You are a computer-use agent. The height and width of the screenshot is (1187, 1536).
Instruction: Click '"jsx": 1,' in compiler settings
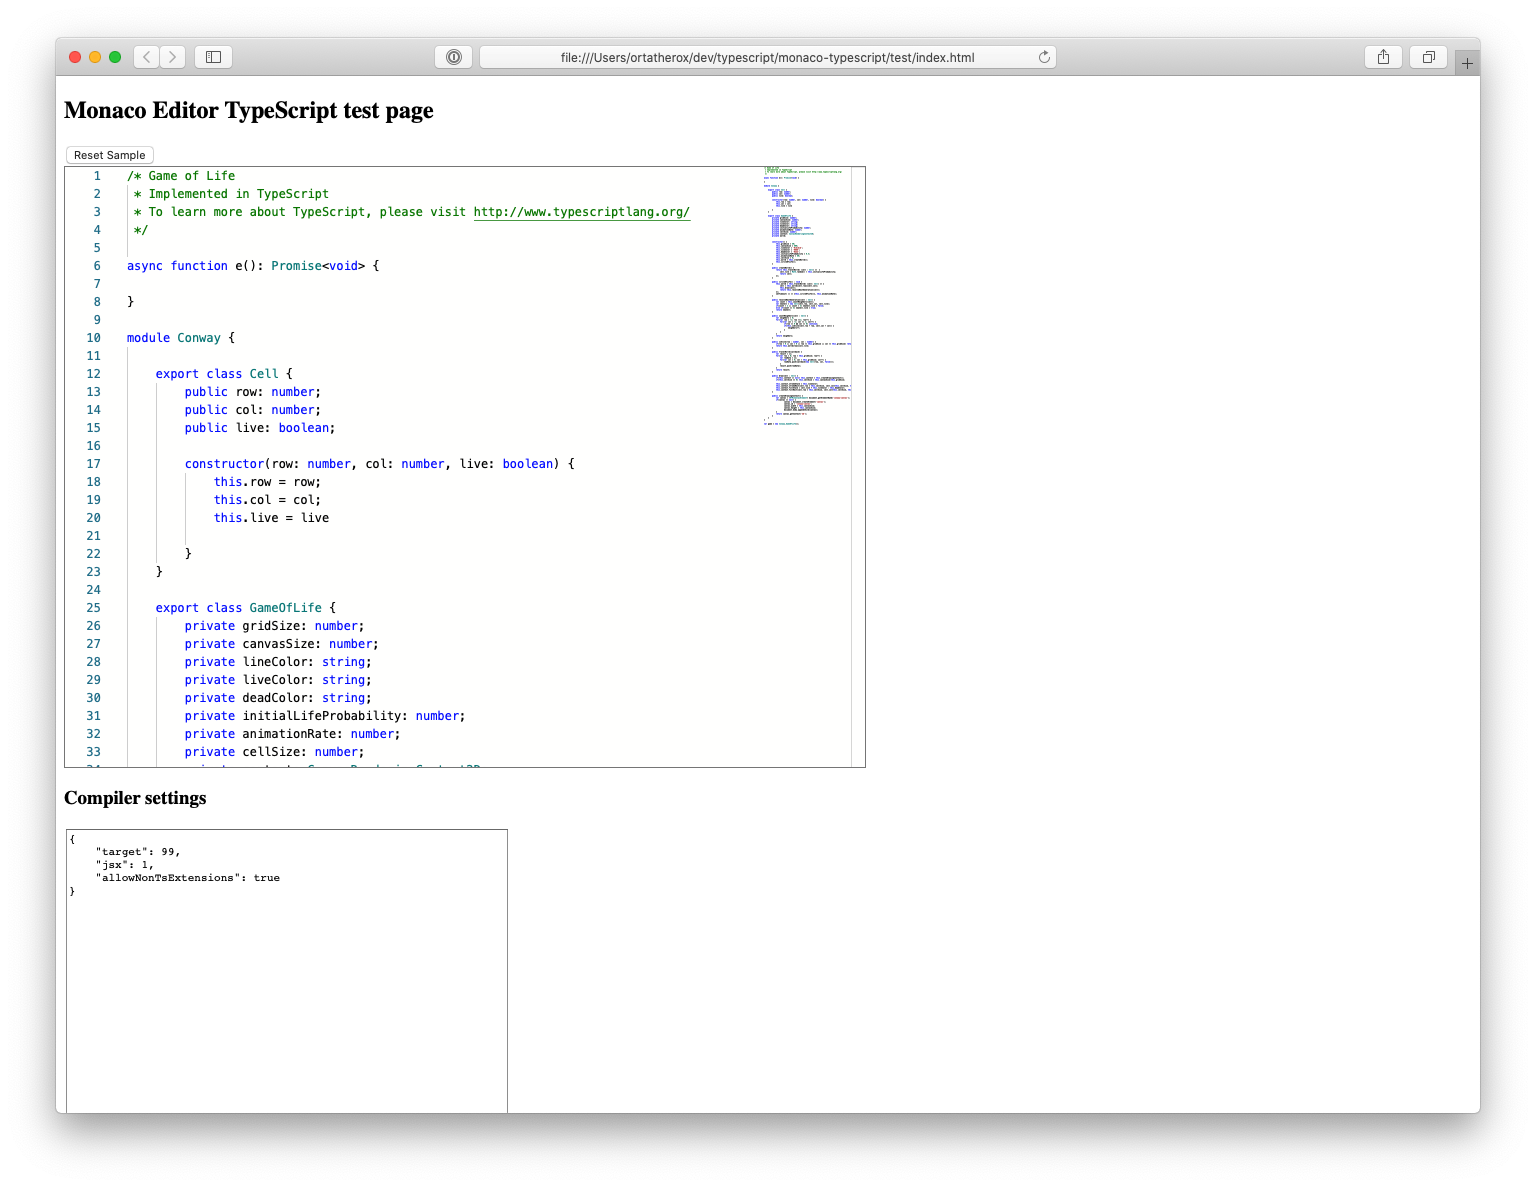pos(125,865)
